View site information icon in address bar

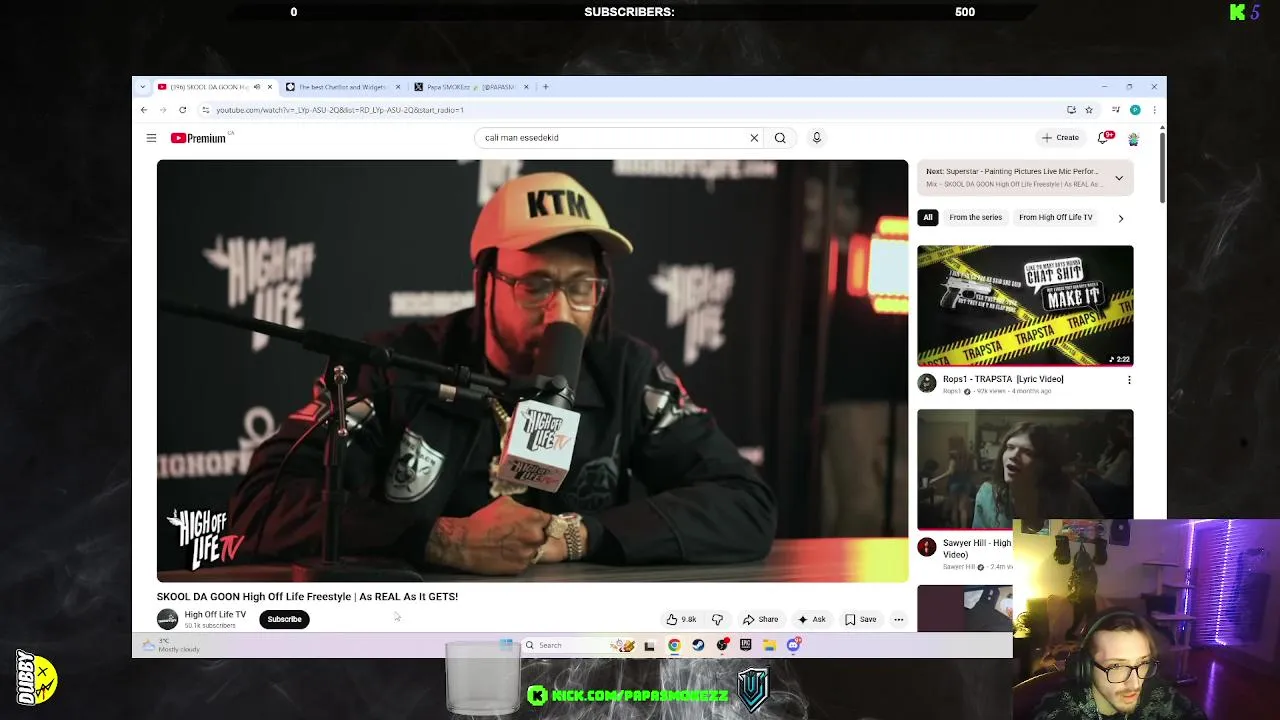pyautogui.click(x=205, y=110)
